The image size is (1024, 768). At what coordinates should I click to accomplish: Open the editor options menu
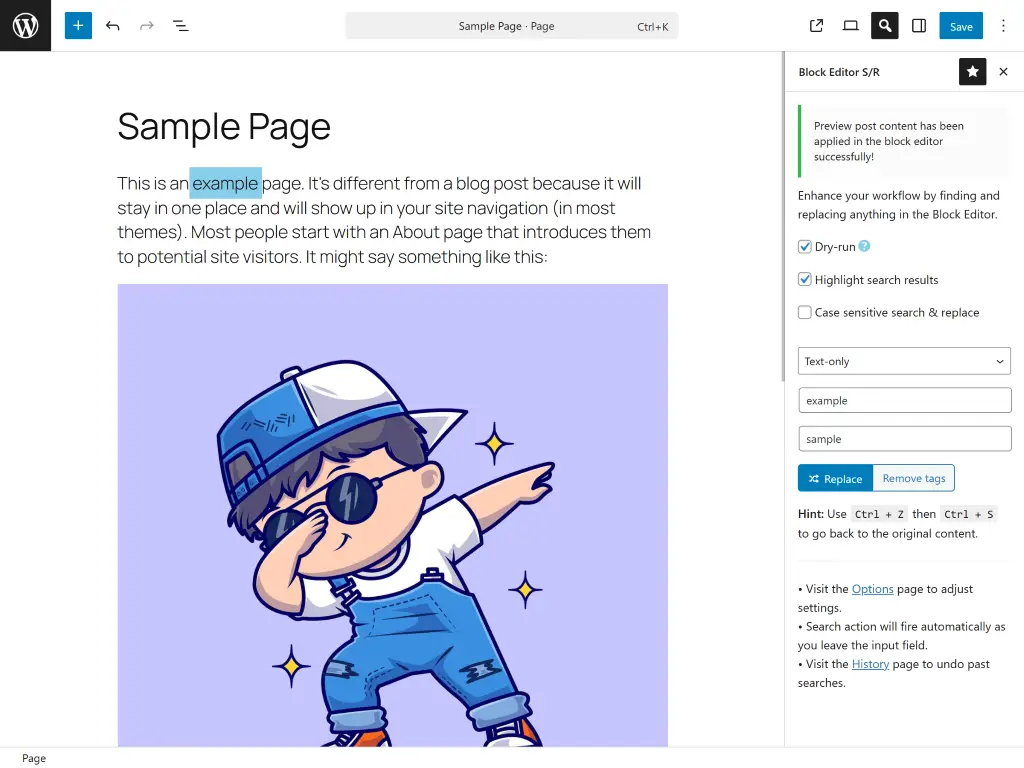(x=1003, y=25)
